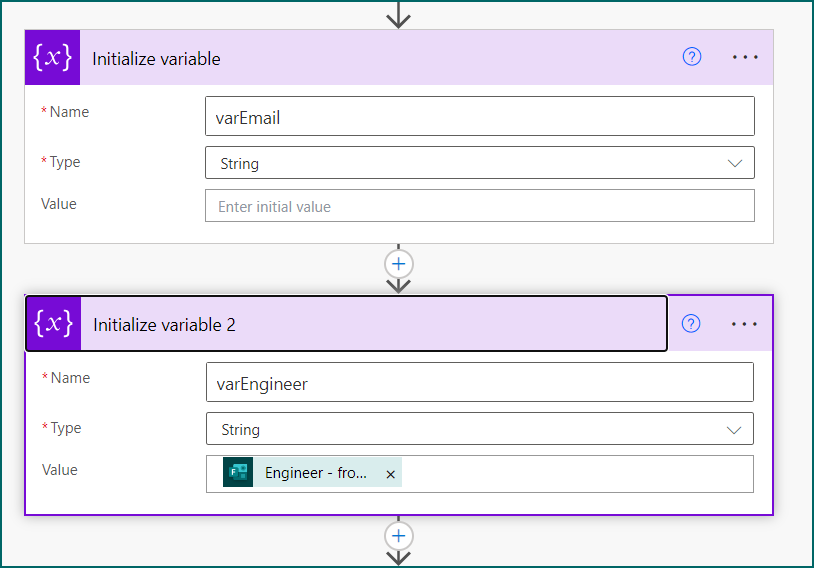Viewport: 814px width, 568px height.
Task: Click the empty Enter initial value field
Action: tap(480, 206)
